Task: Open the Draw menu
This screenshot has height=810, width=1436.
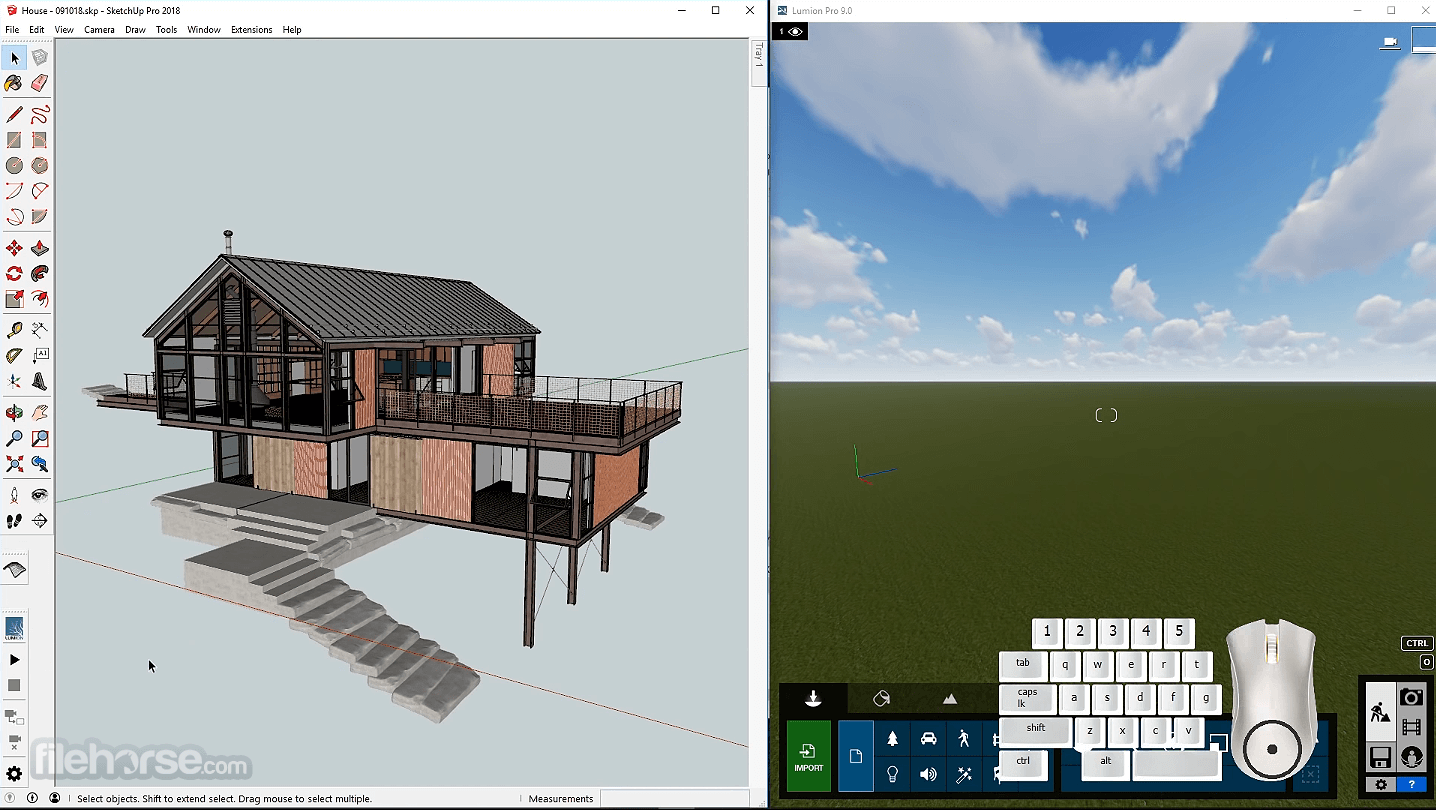Action: click(135, 30)
